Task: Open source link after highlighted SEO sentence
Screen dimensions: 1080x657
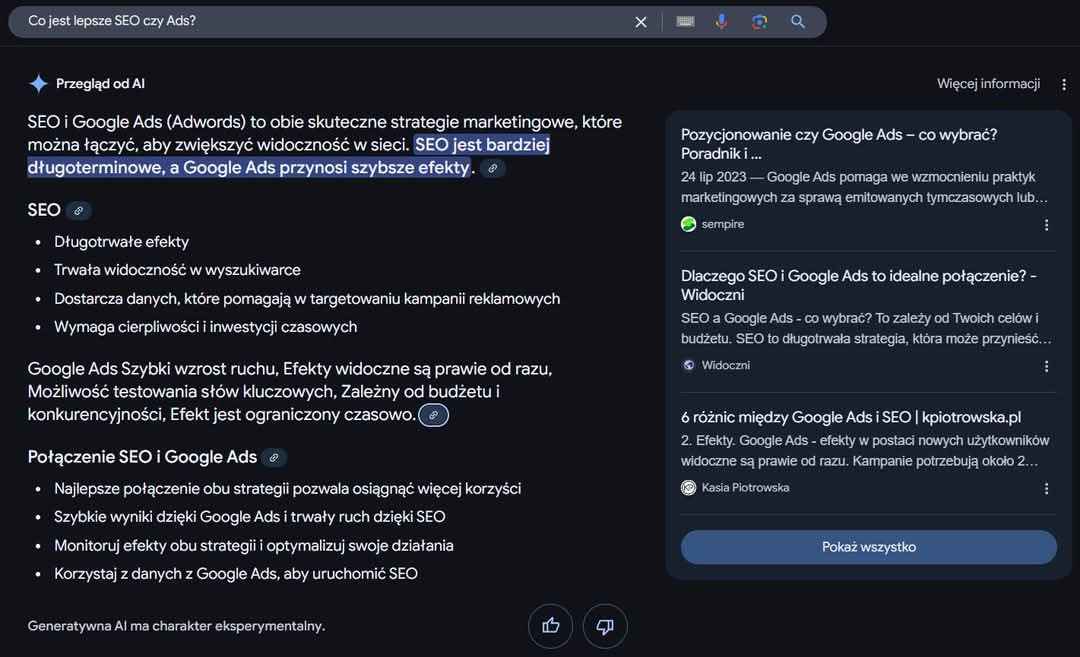Action: coord(492,168)
